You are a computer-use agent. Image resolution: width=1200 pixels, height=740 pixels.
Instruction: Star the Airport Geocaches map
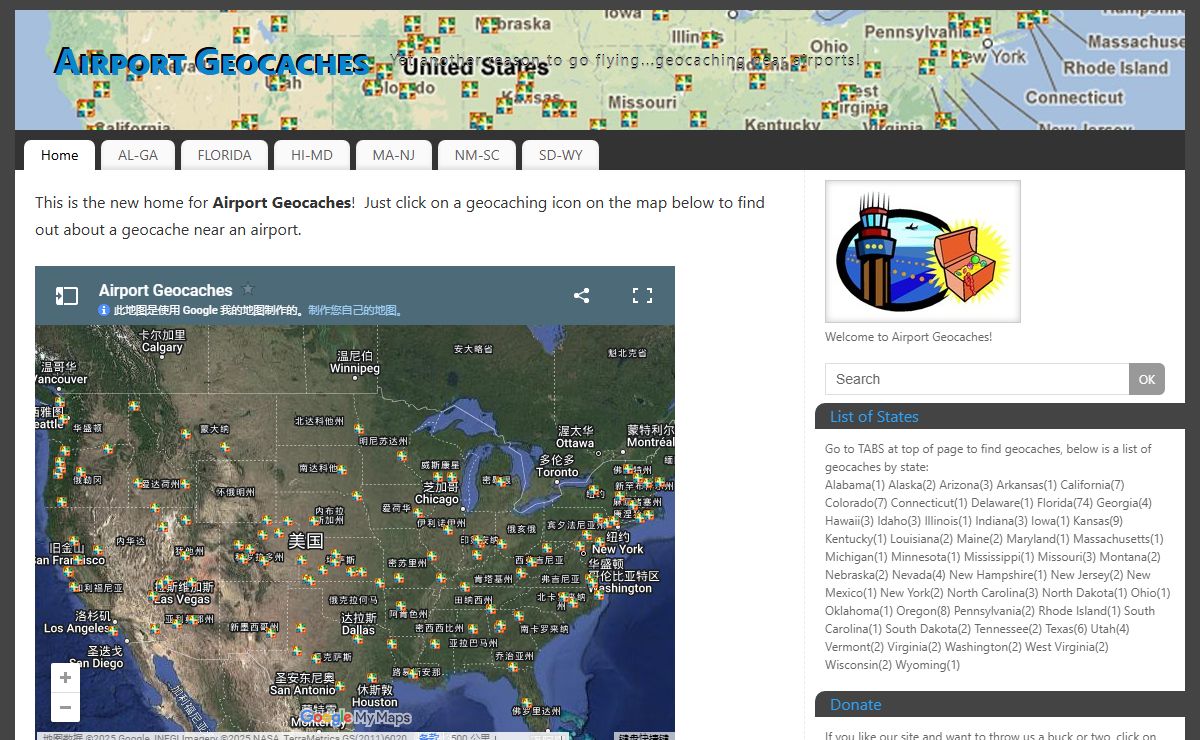[249, 289]
